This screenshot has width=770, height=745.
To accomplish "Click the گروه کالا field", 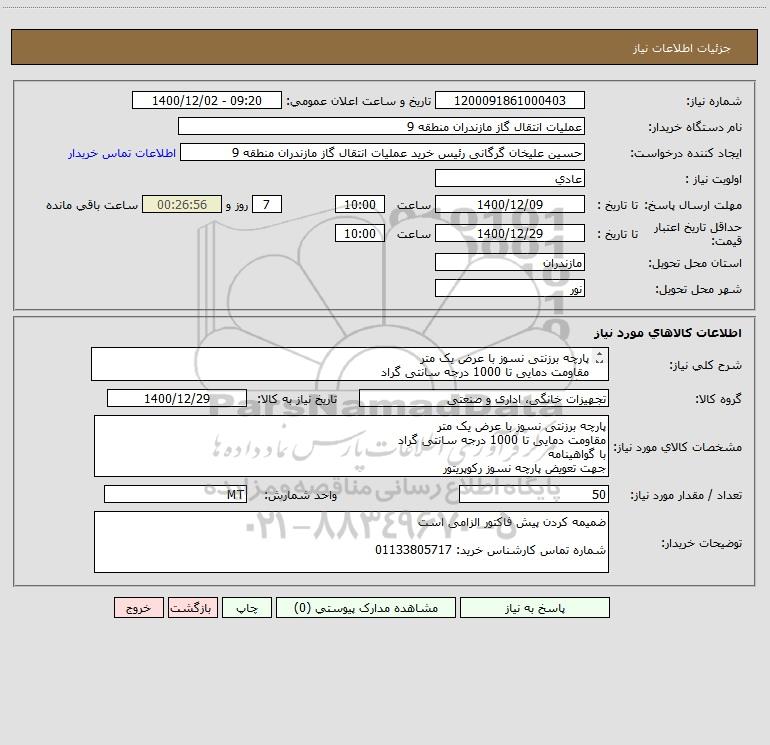I will click(x=484, y=398).
